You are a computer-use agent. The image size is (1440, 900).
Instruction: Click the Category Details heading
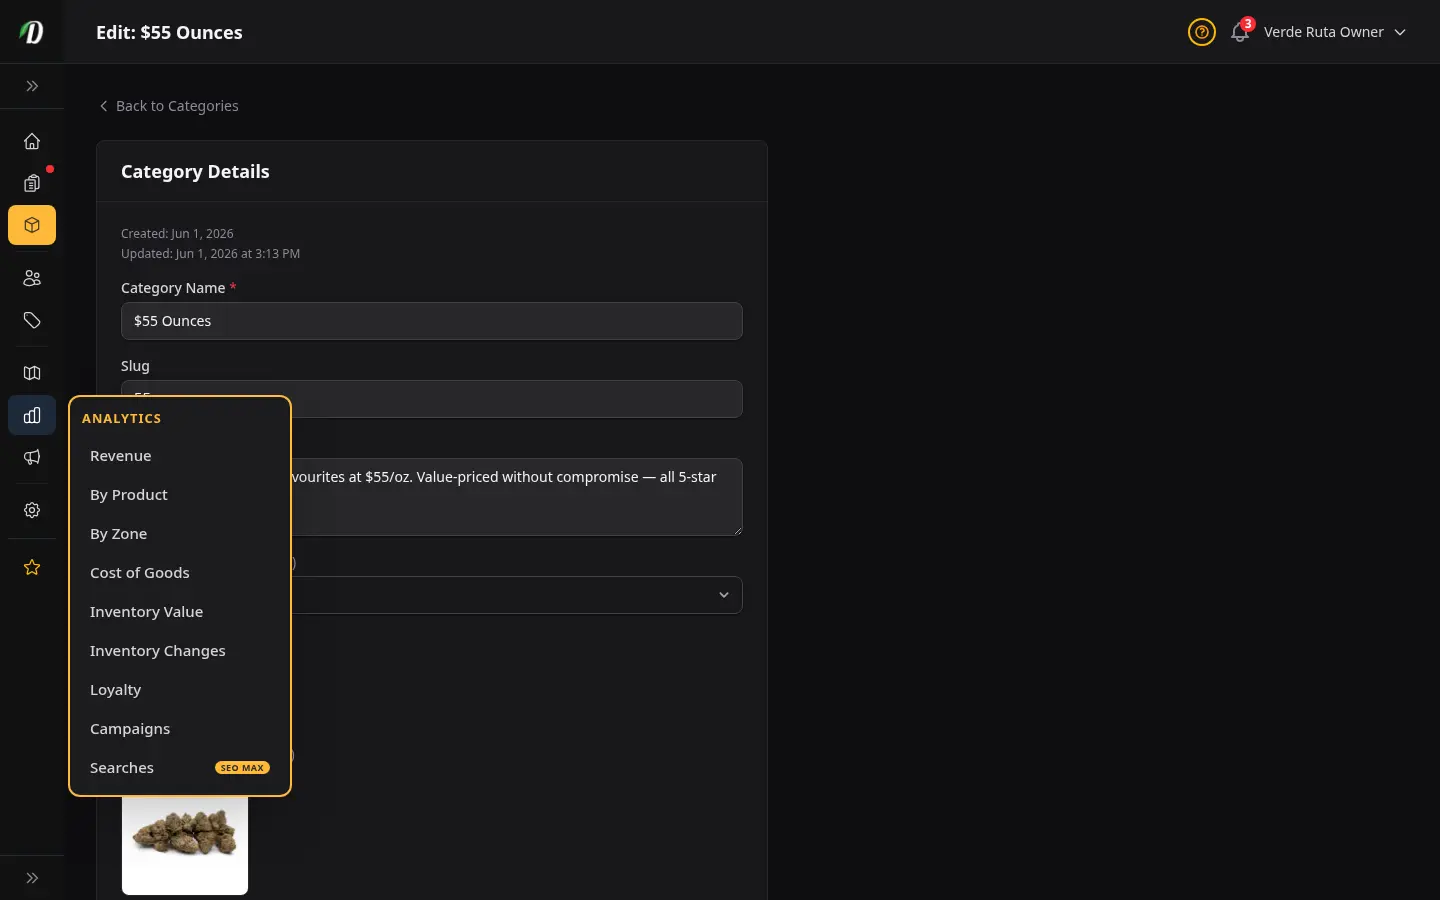(195, 172)
